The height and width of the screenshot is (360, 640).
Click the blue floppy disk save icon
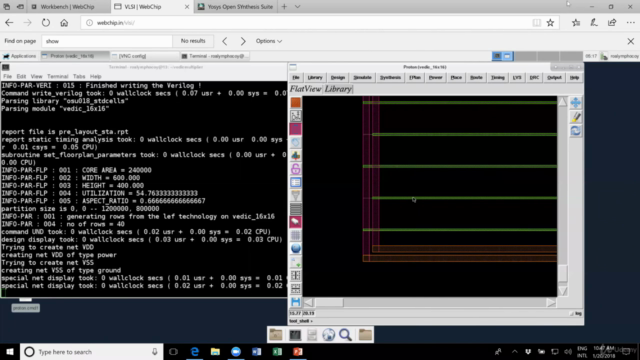click(296, 302)
